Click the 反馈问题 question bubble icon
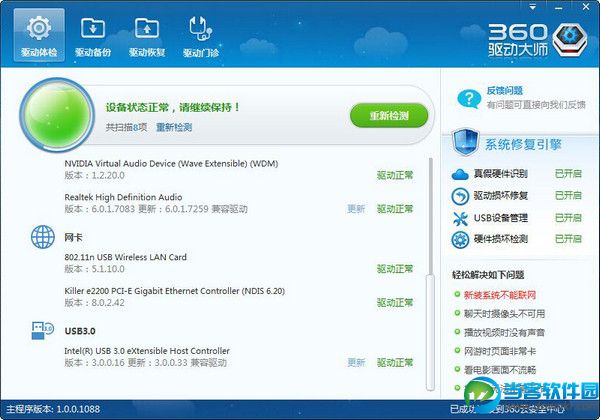Screen dimensions: 600x420 click(x=469, y=99)
